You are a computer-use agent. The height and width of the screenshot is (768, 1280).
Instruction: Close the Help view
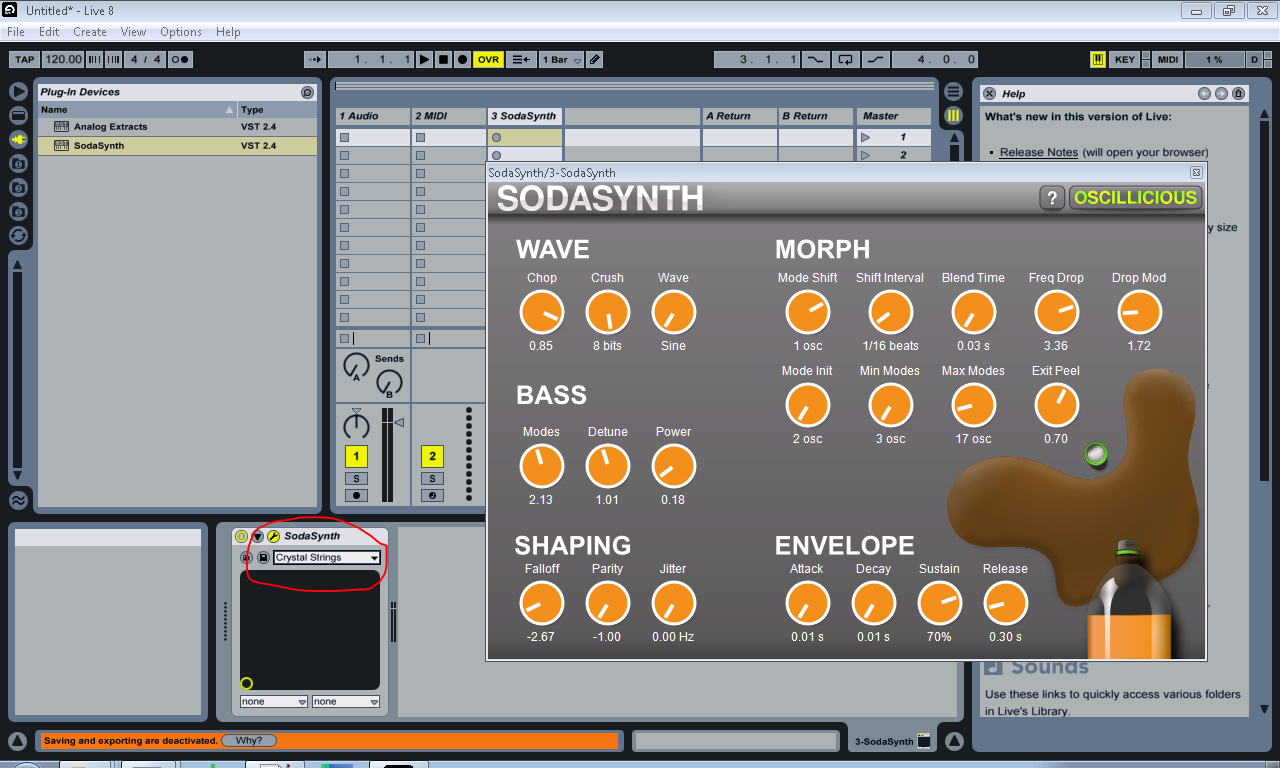(x=989, y=94)
